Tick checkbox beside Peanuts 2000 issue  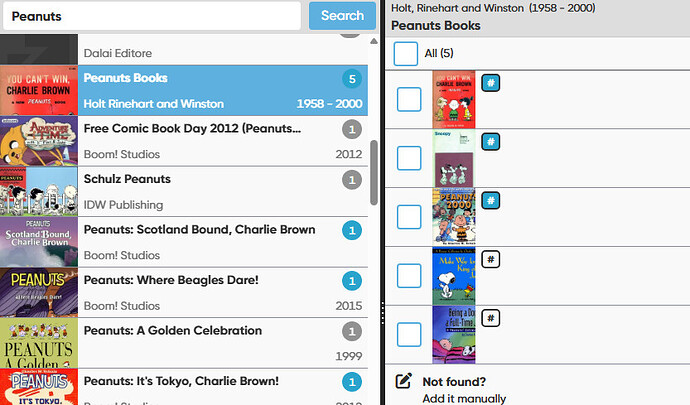click(409, 217)
